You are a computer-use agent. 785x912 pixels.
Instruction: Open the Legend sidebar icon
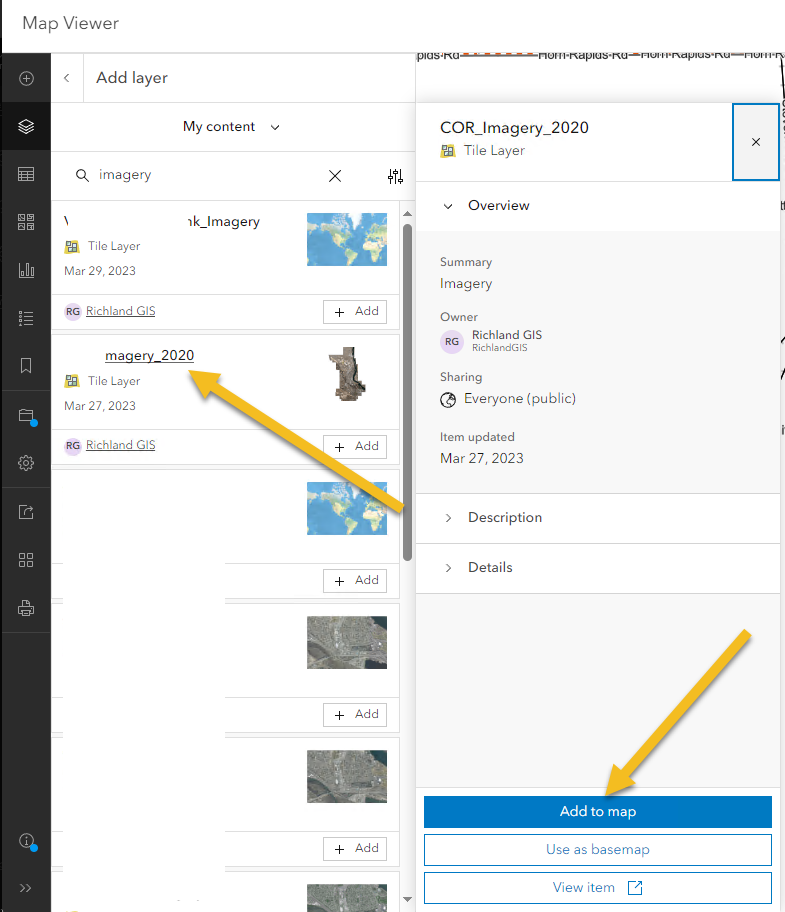click(x=26, y=318)
